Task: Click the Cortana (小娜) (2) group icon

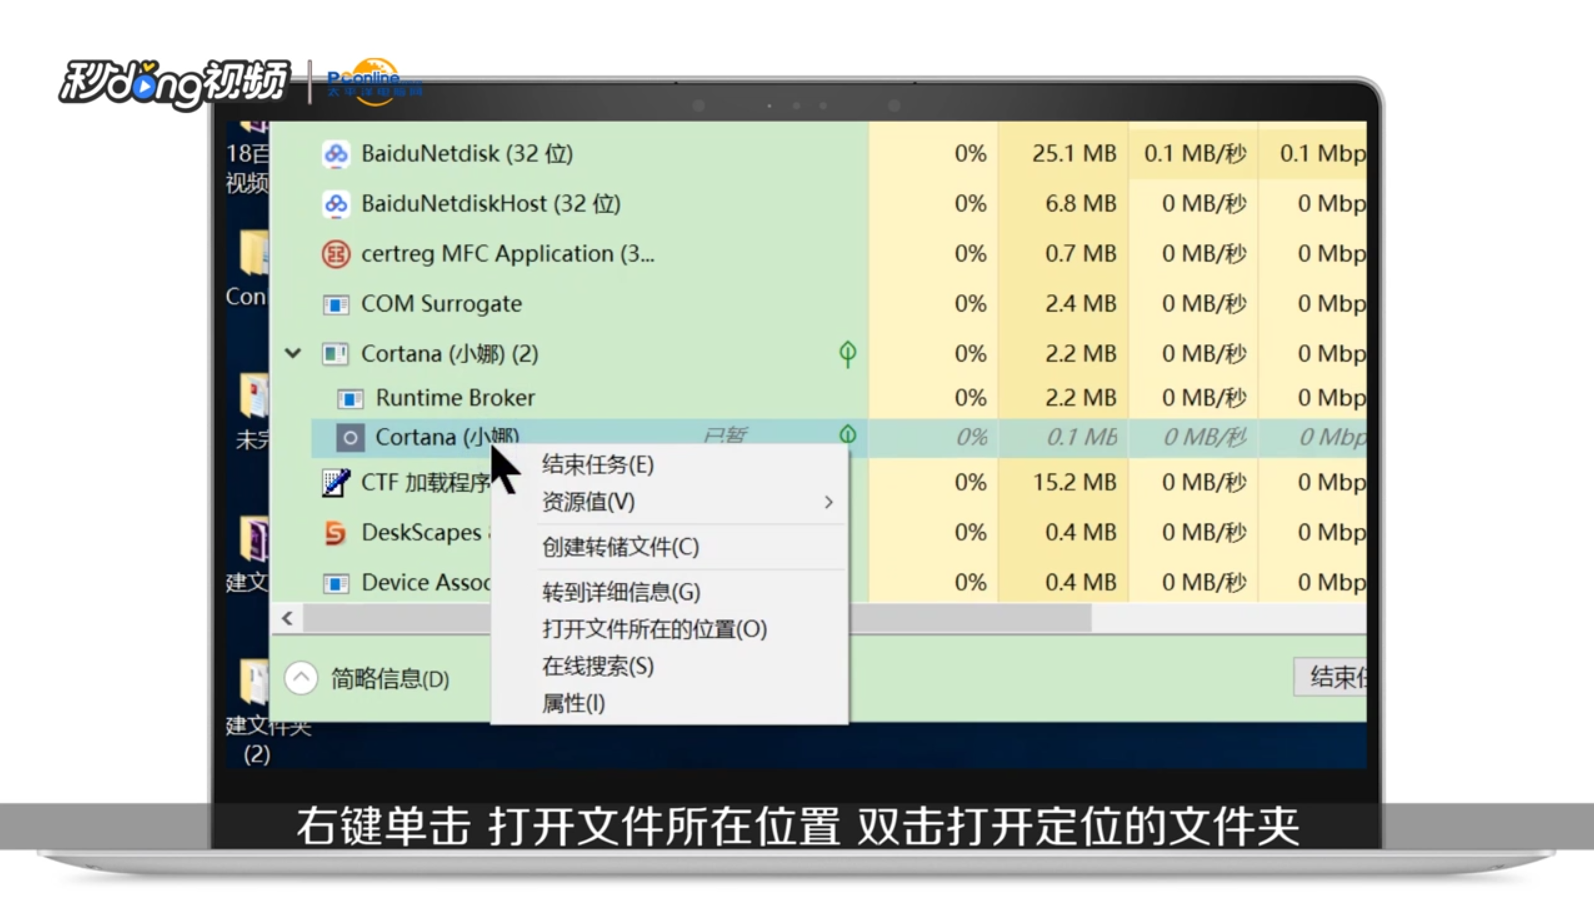Action: coord(335,354)
